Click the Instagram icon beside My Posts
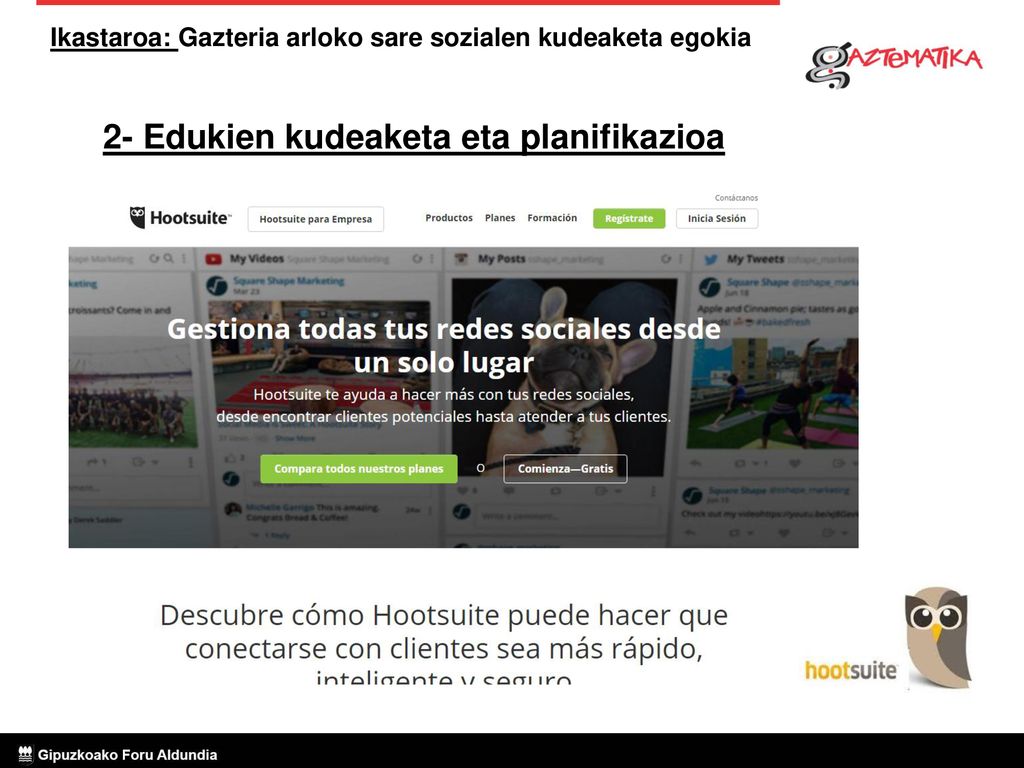This screenshot has height=768, width=1024. click(461, 259)
